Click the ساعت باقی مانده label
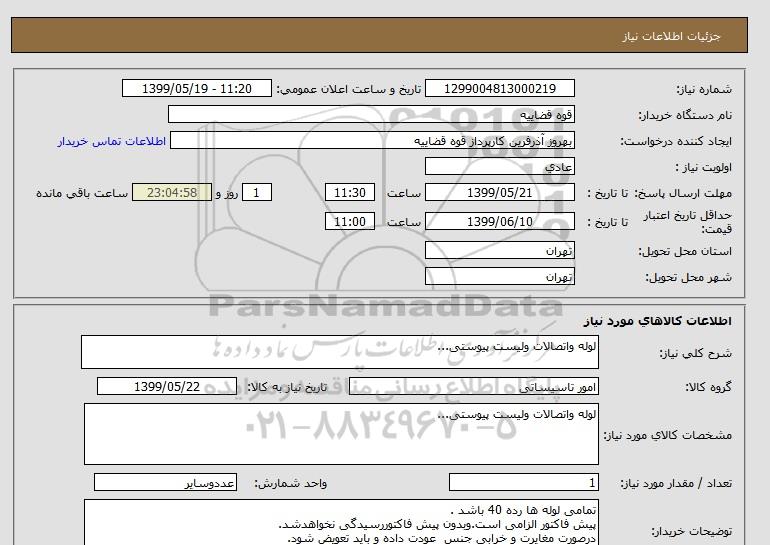This screenshot has height=545, width=770. tap(82, 193)
